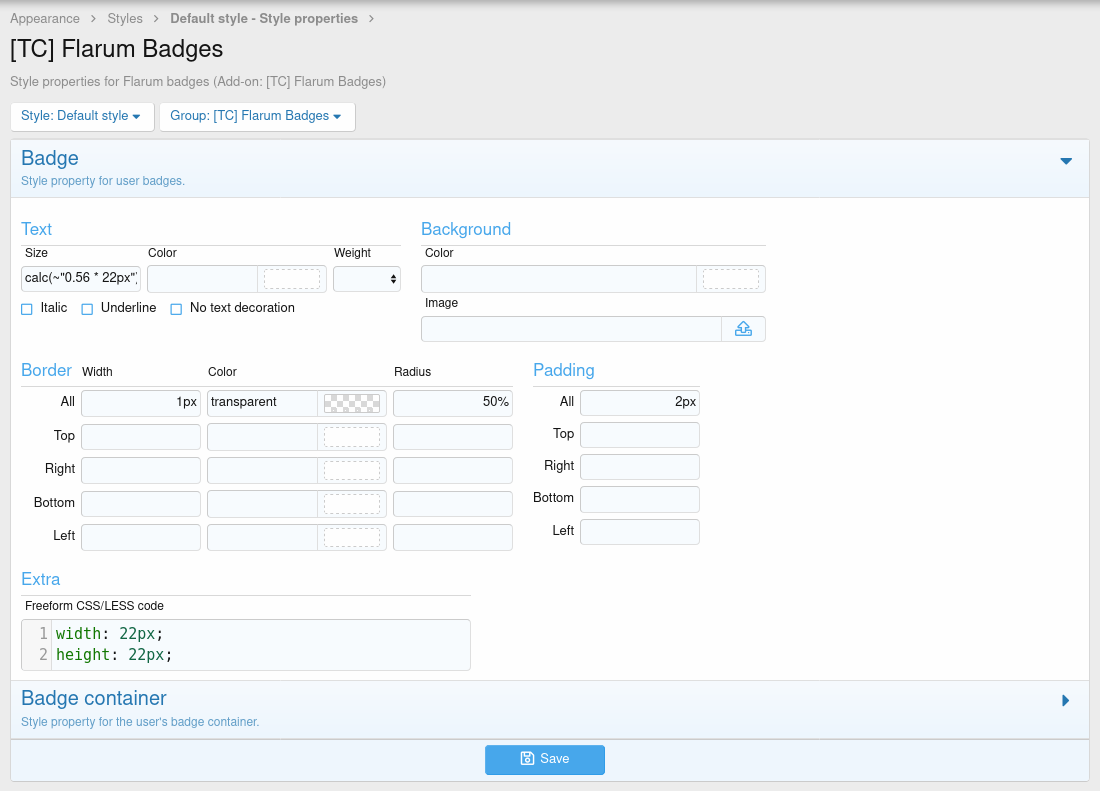Open Default style - Style properties breadcrumb
This screenshot has width=1100, height=791.
[x=264, y=19]
